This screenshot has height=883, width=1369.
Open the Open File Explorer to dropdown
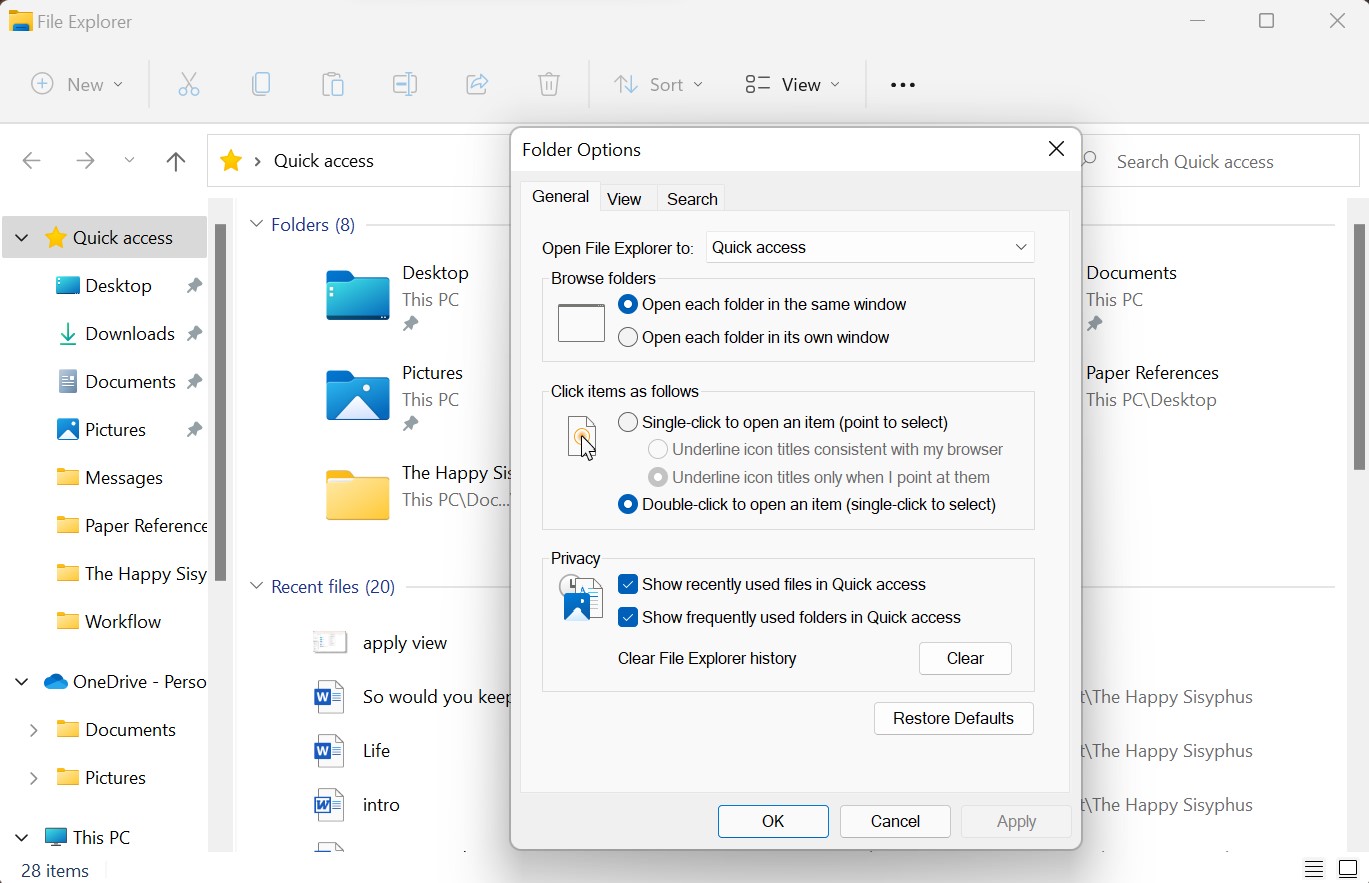point(869,248)
